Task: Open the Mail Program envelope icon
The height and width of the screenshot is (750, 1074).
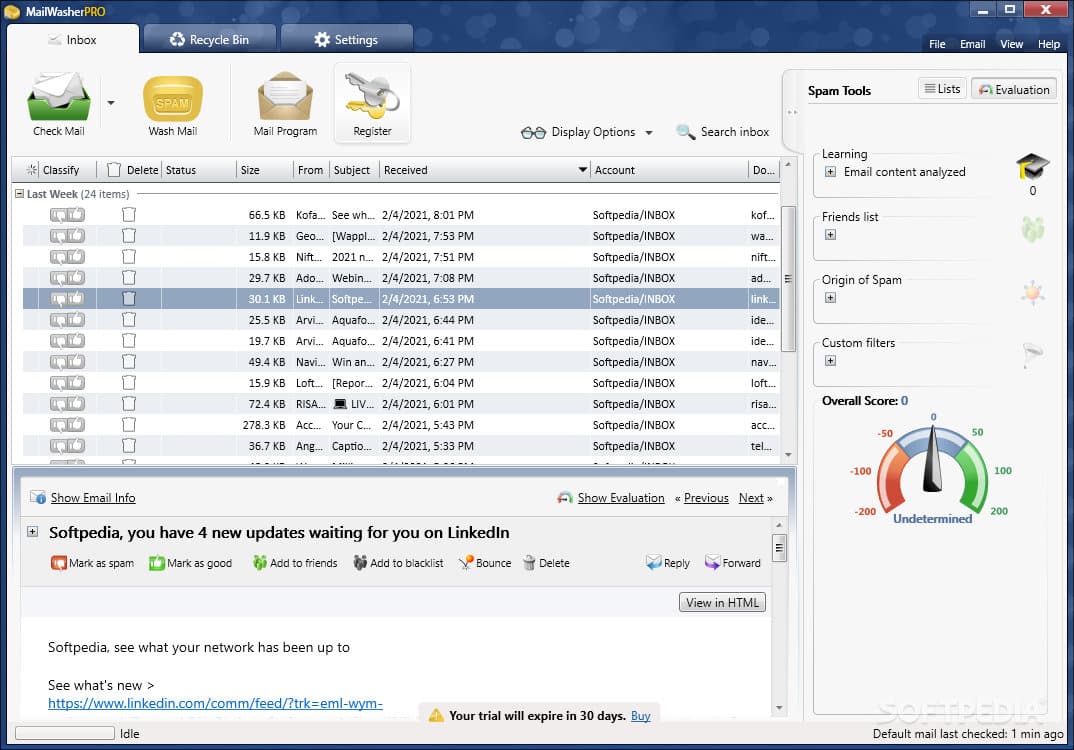Action: tap(285, 97)
